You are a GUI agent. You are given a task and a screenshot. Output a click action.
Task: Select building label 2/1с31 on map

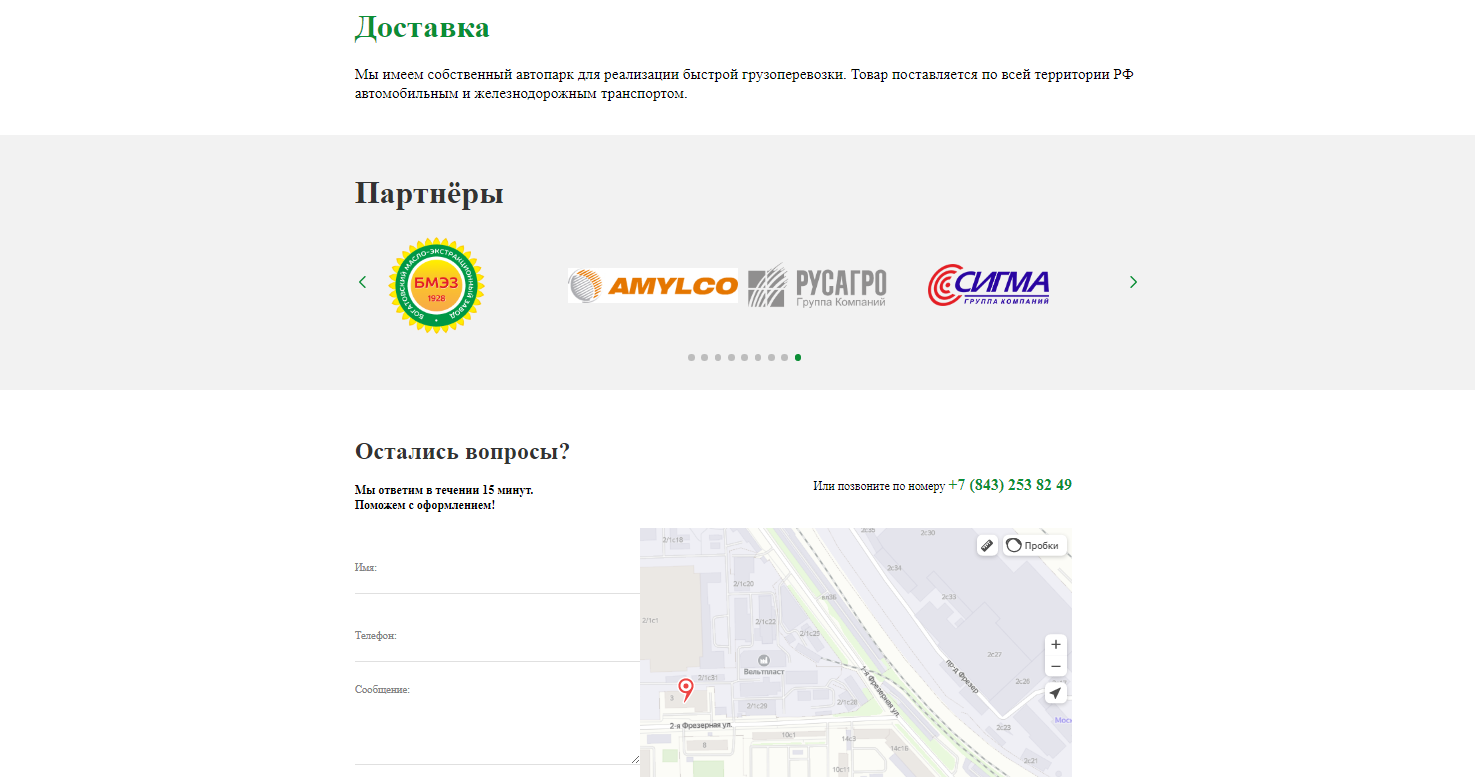click(x=708, y=678)
